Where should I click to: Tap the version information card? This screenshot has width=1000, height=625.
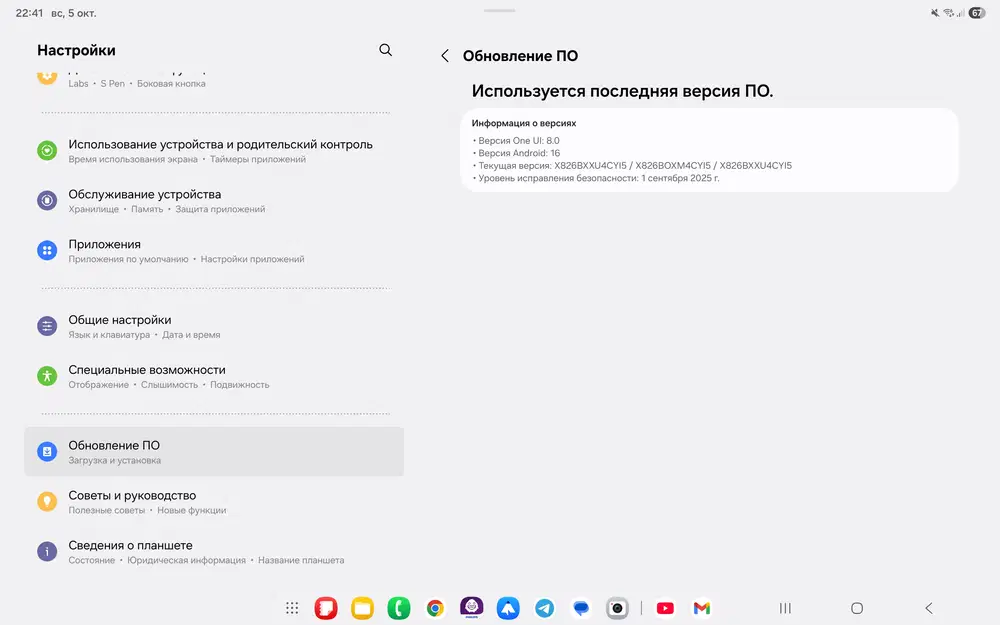(x=709, y=150)
